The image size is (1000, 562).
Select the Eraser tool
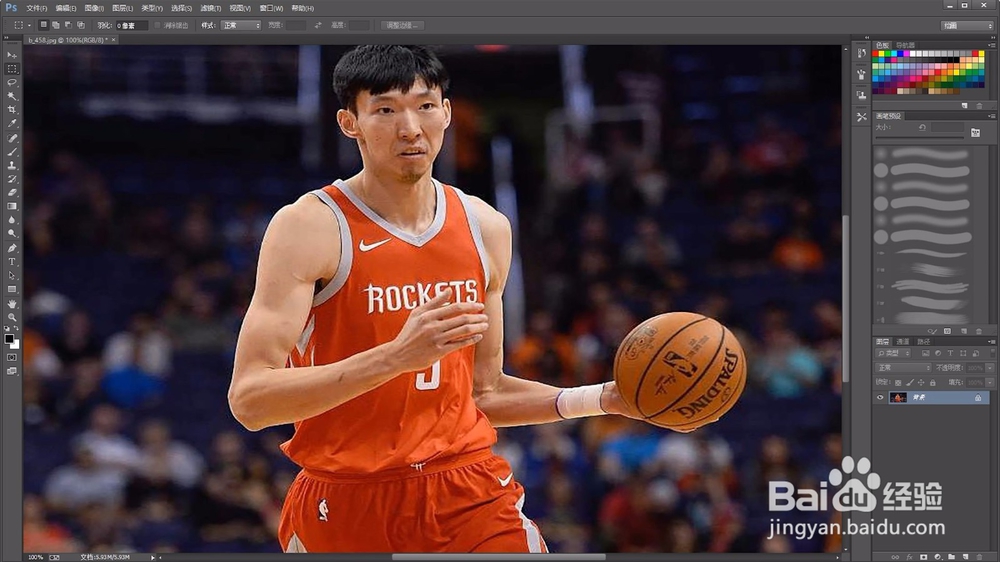[x=11, y=193]
